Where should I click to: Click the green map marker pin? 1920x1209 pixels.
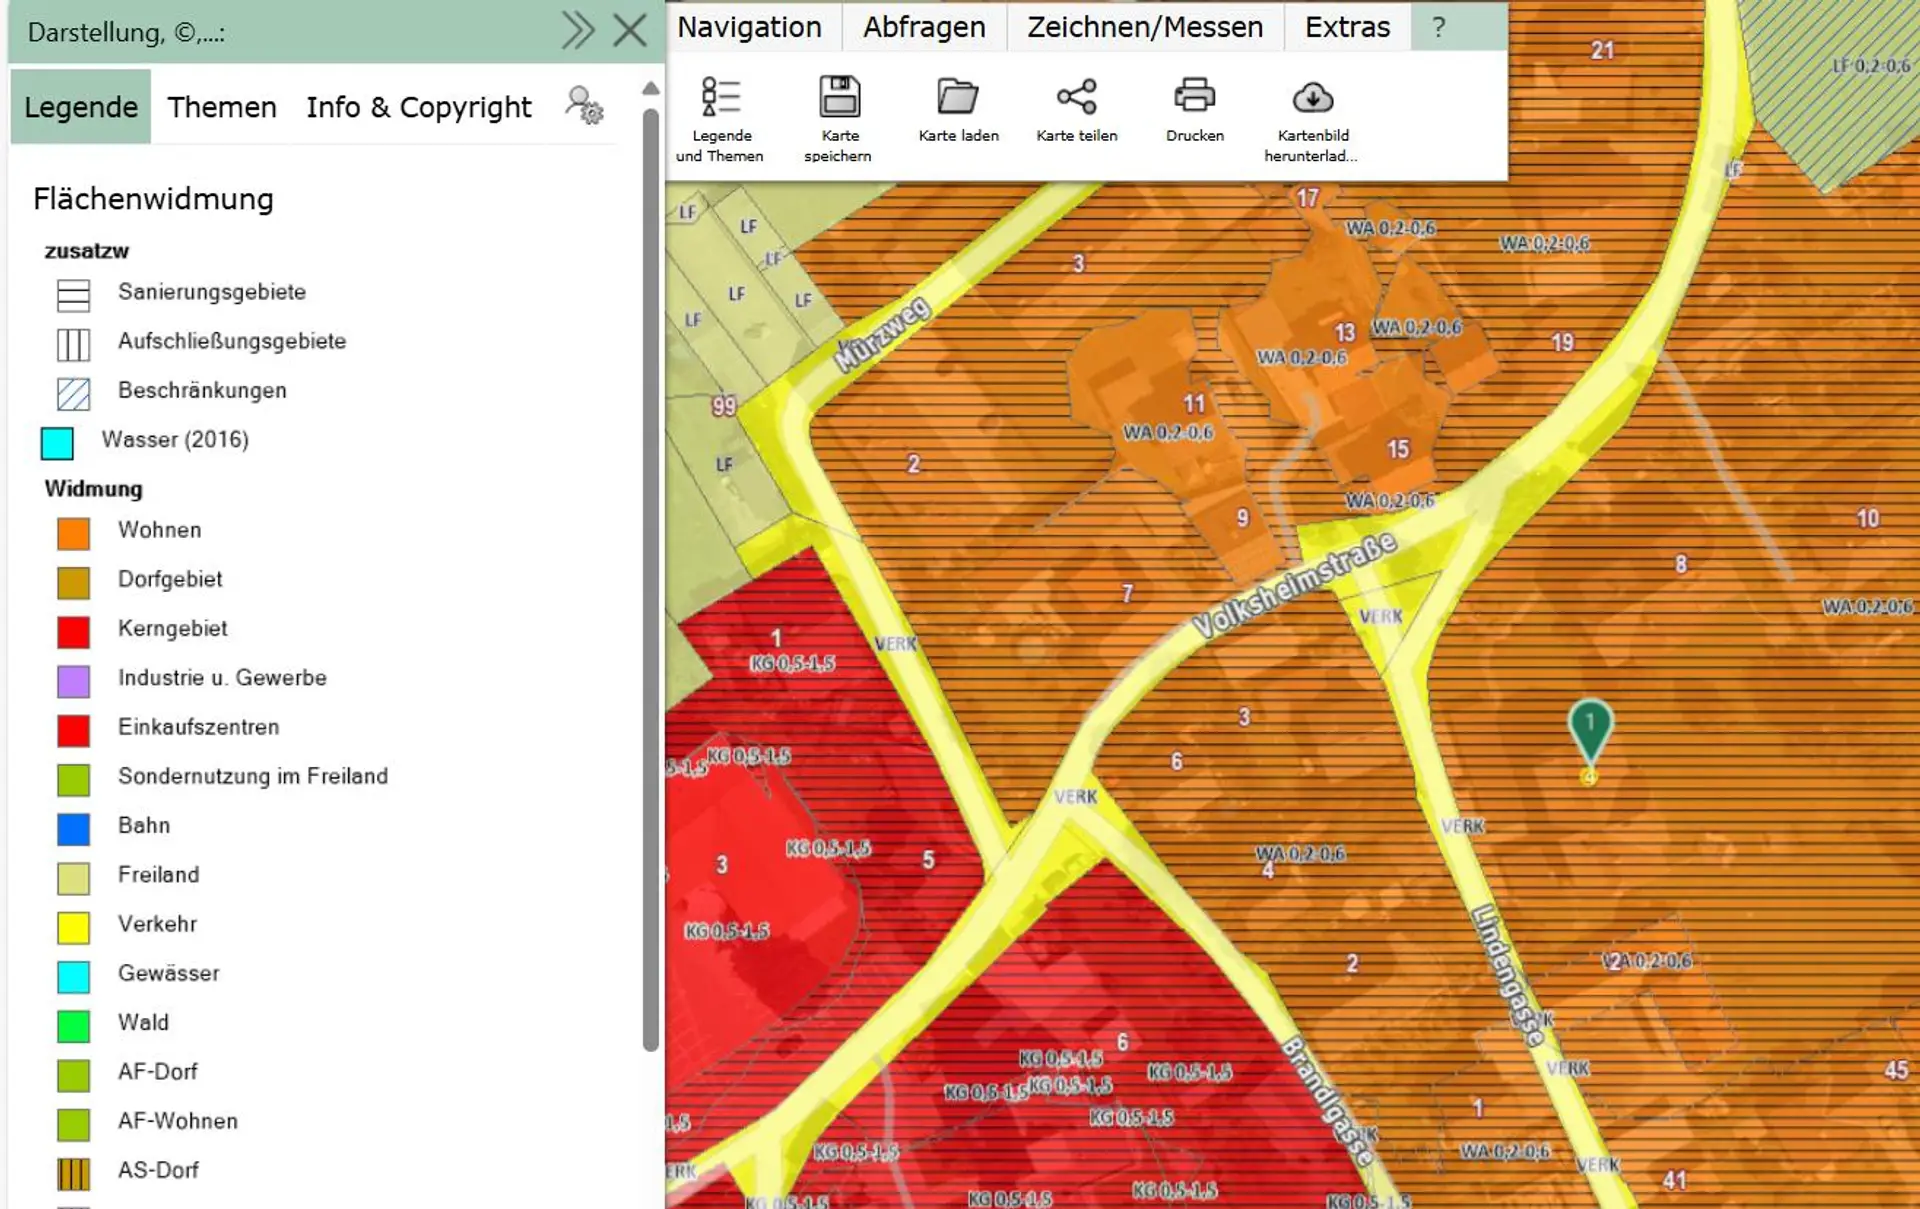pyautogui.click(x=1589, y=732)
